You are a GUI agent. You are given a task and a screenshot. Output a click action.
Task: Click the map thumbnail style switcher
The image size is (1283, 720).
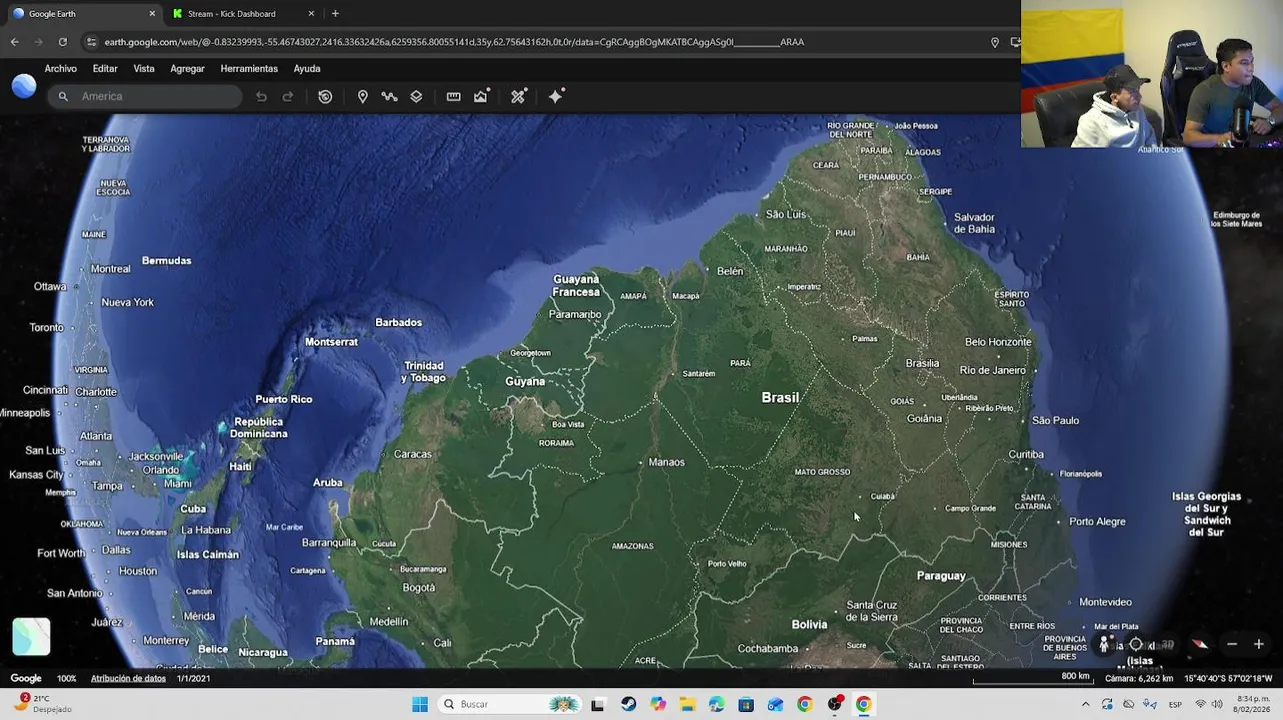coord(31,637)
